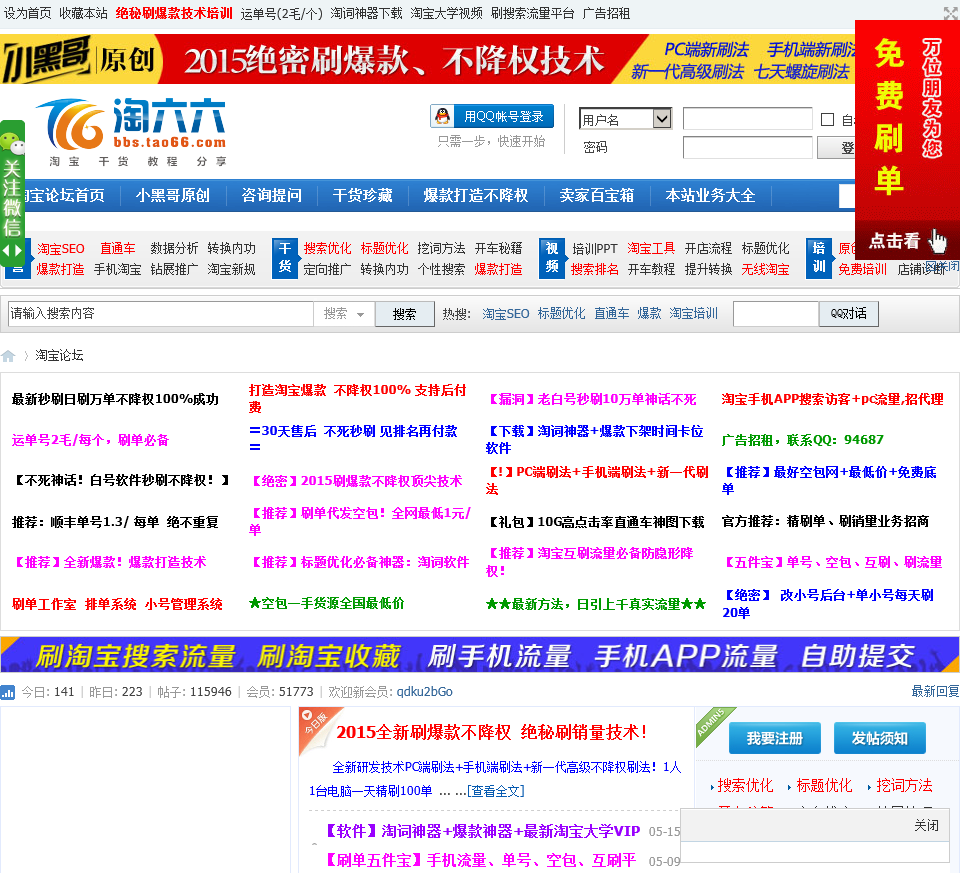960x873 pixels.
Task: Close the ad with top-right X icon
Action: pyautogui.click(x=951, y=12)
